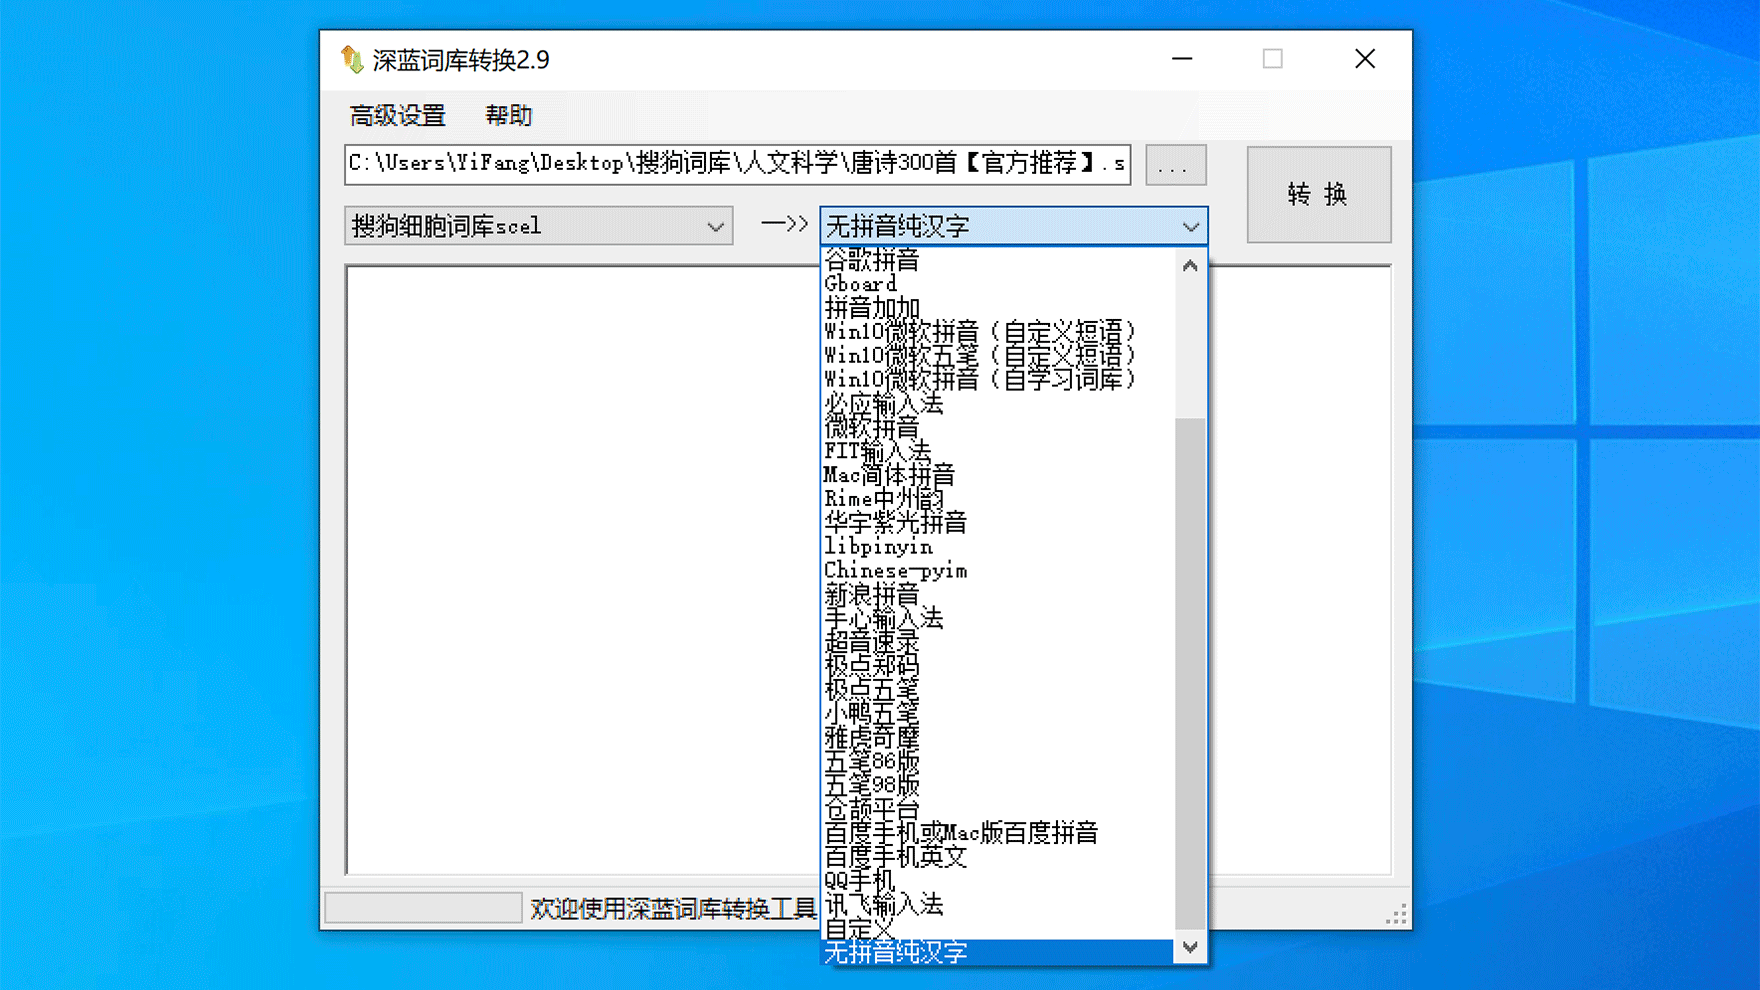Screen dimensions: 1760x990
Task: Select 拼音加加 from the list
Action: pyautogui.click(x=997, y=308)
